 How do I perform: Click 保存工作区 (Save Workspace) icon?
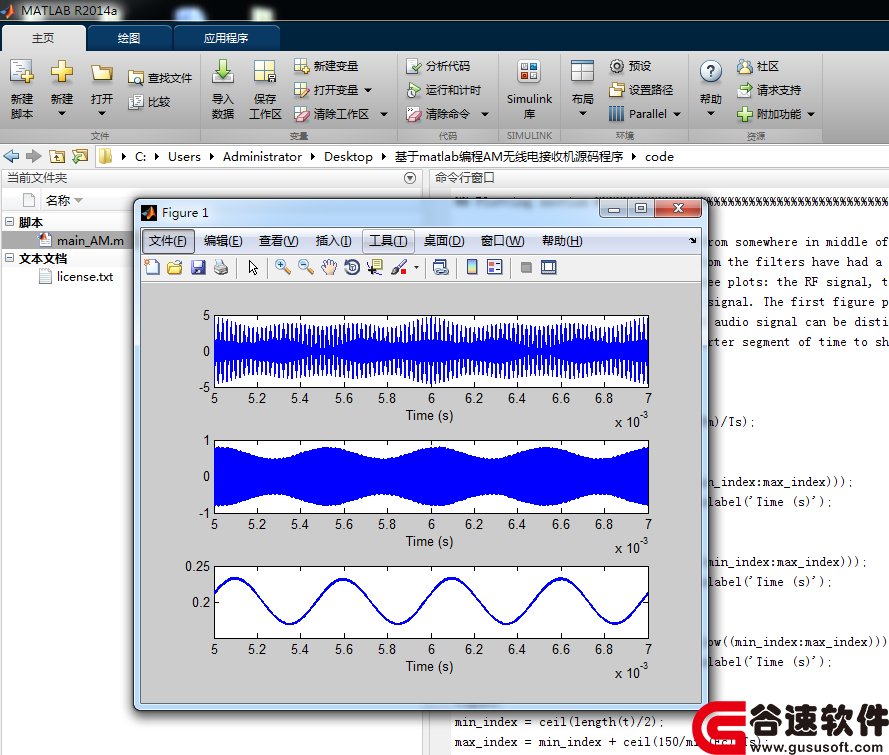point(265,90)
